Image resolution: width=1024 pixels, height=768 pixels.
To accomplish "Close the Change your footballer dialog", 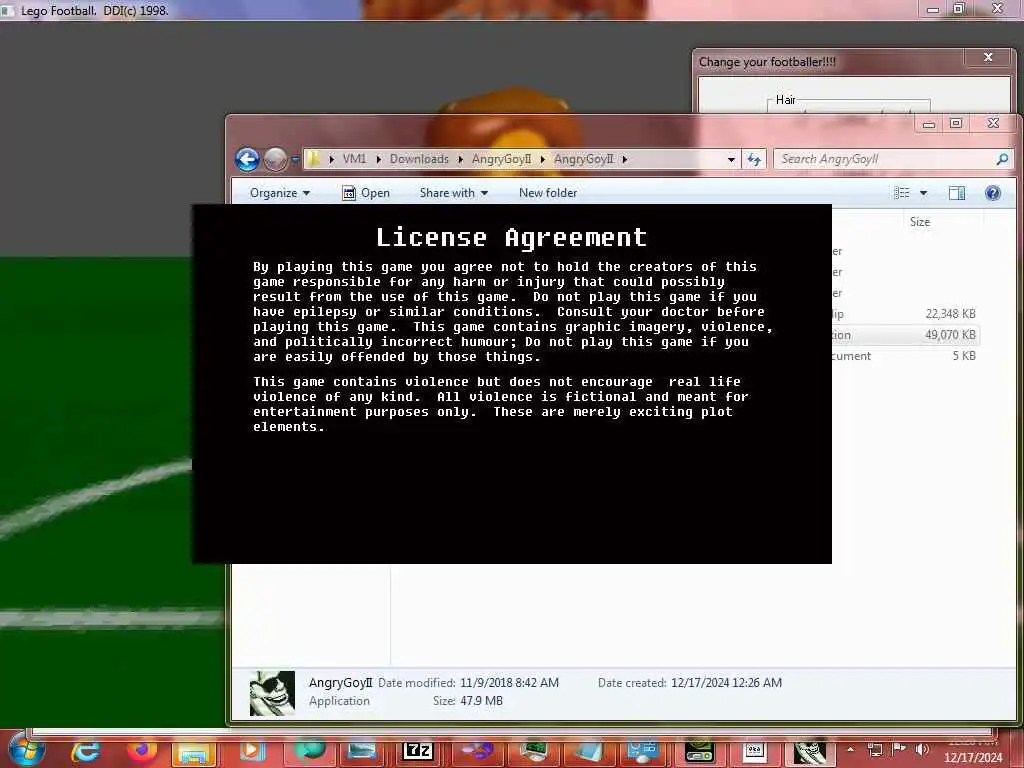I will 988,57.
